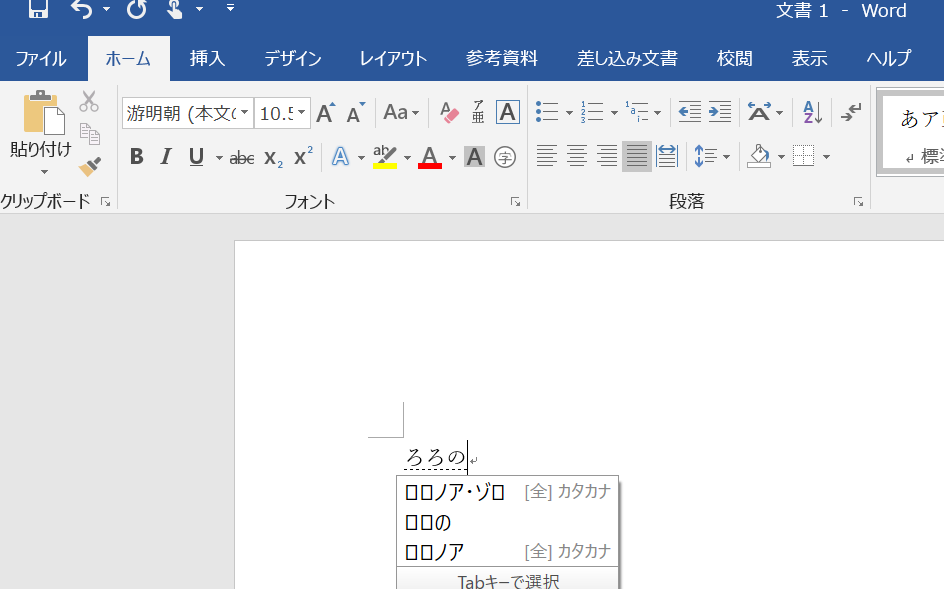Switch to the 差し込み文書 tab
The width and height of the screenshot is (944, 589).
coord(627,58)
